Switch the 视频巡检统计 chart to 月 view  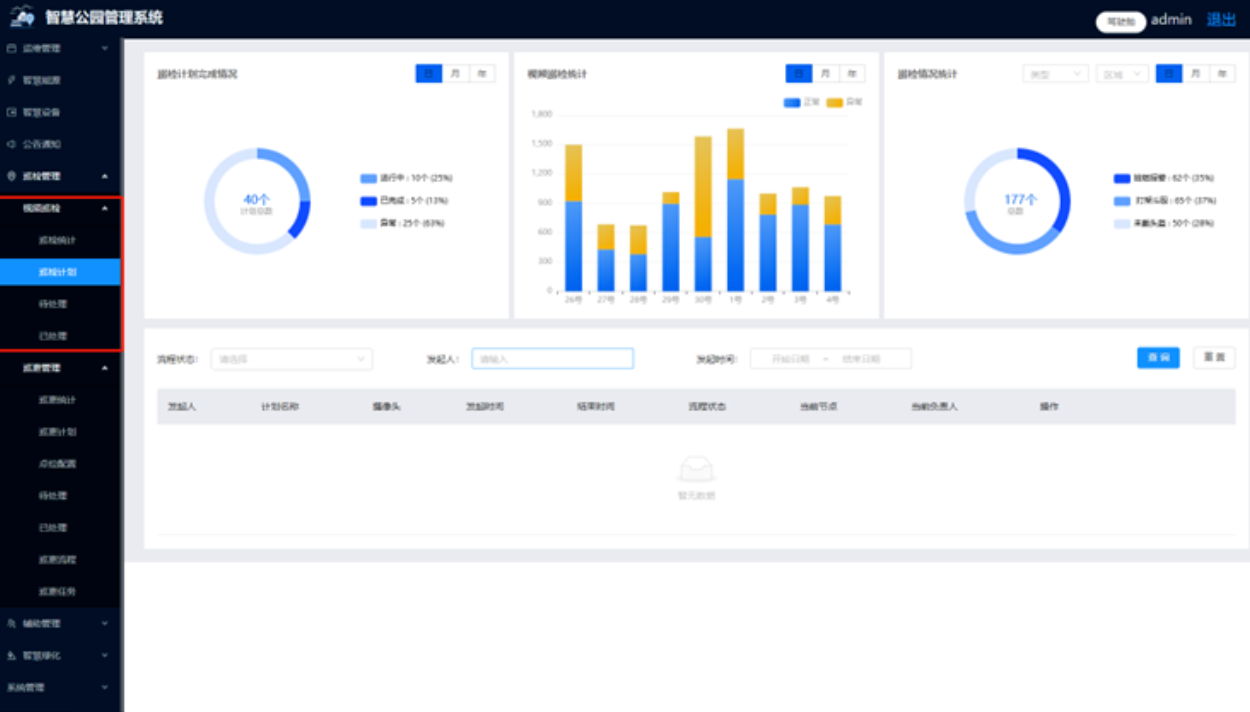tap(825, 74)
